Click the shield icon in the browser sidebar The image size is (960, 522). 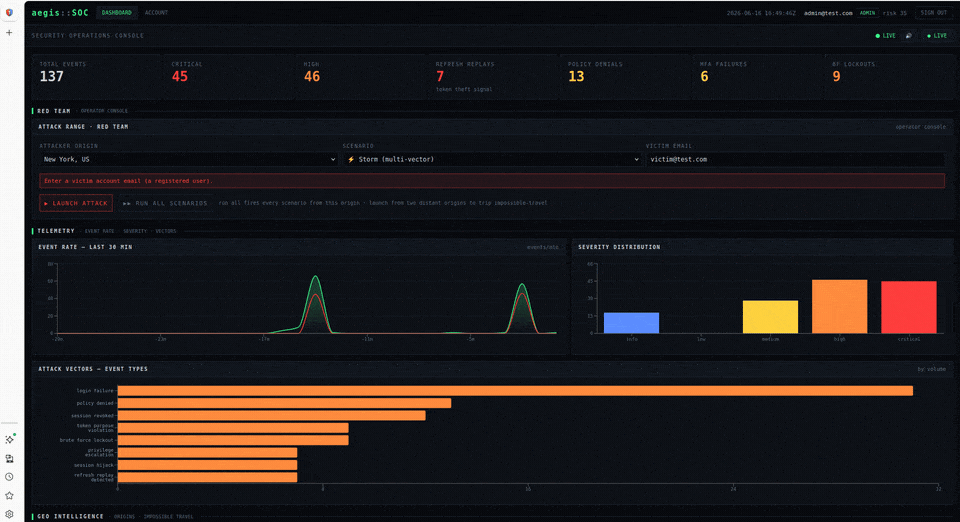point(9,12)
